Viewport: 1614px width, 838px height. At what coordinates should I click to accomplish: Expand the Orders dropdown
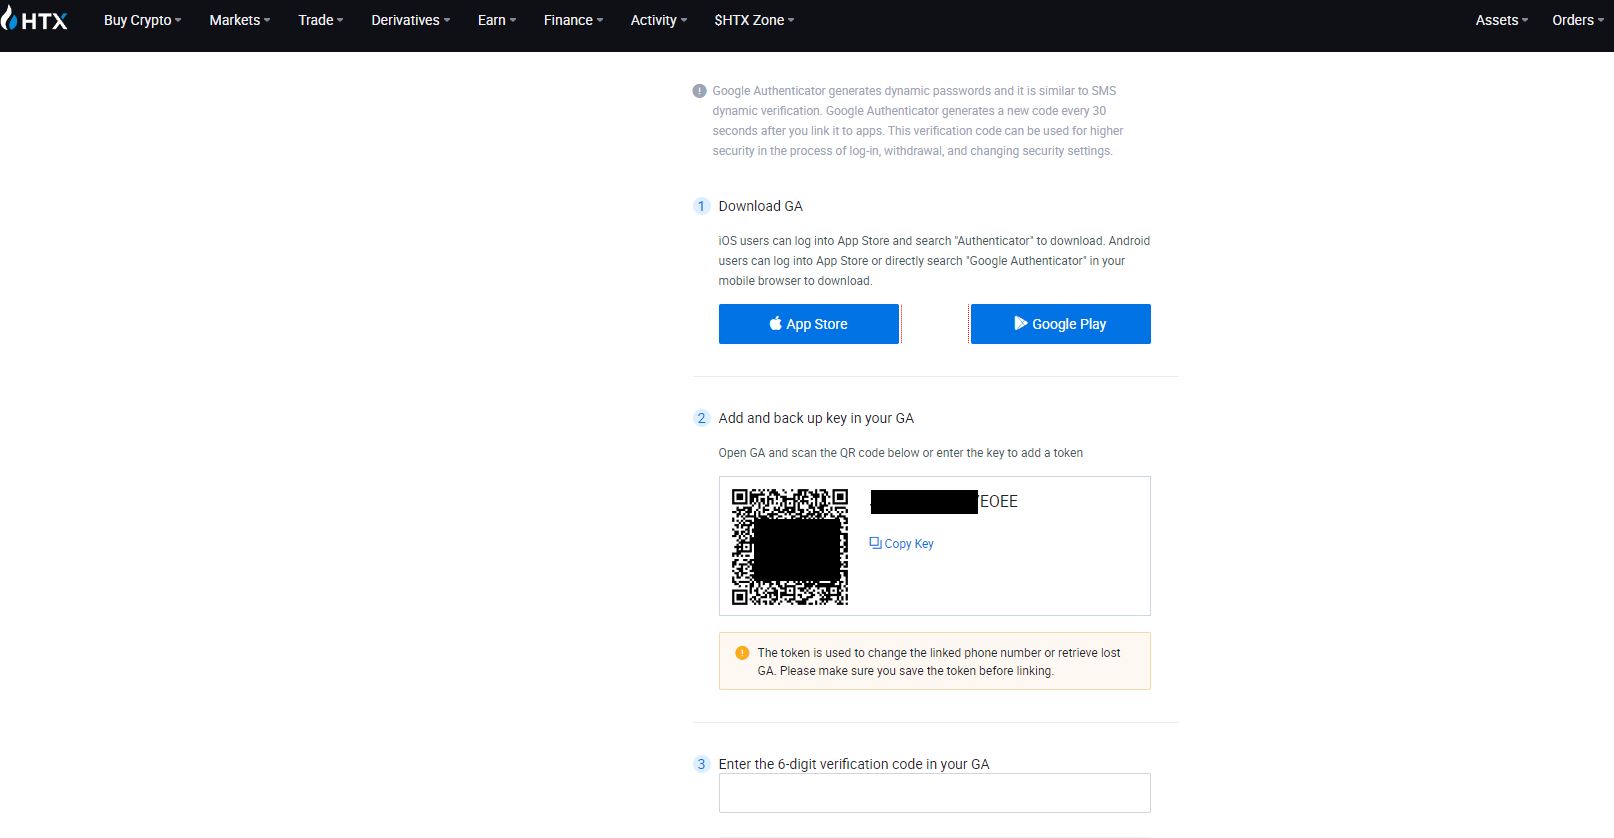pyautogui.click(x=1577, y=20)
